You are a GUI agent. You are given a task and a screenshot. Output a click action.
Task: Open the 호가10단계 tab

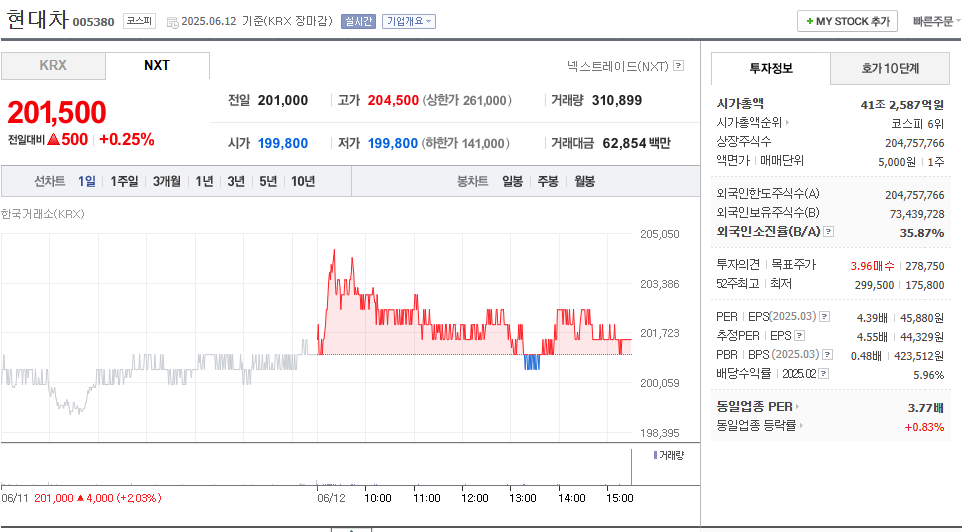pos(890,68)
